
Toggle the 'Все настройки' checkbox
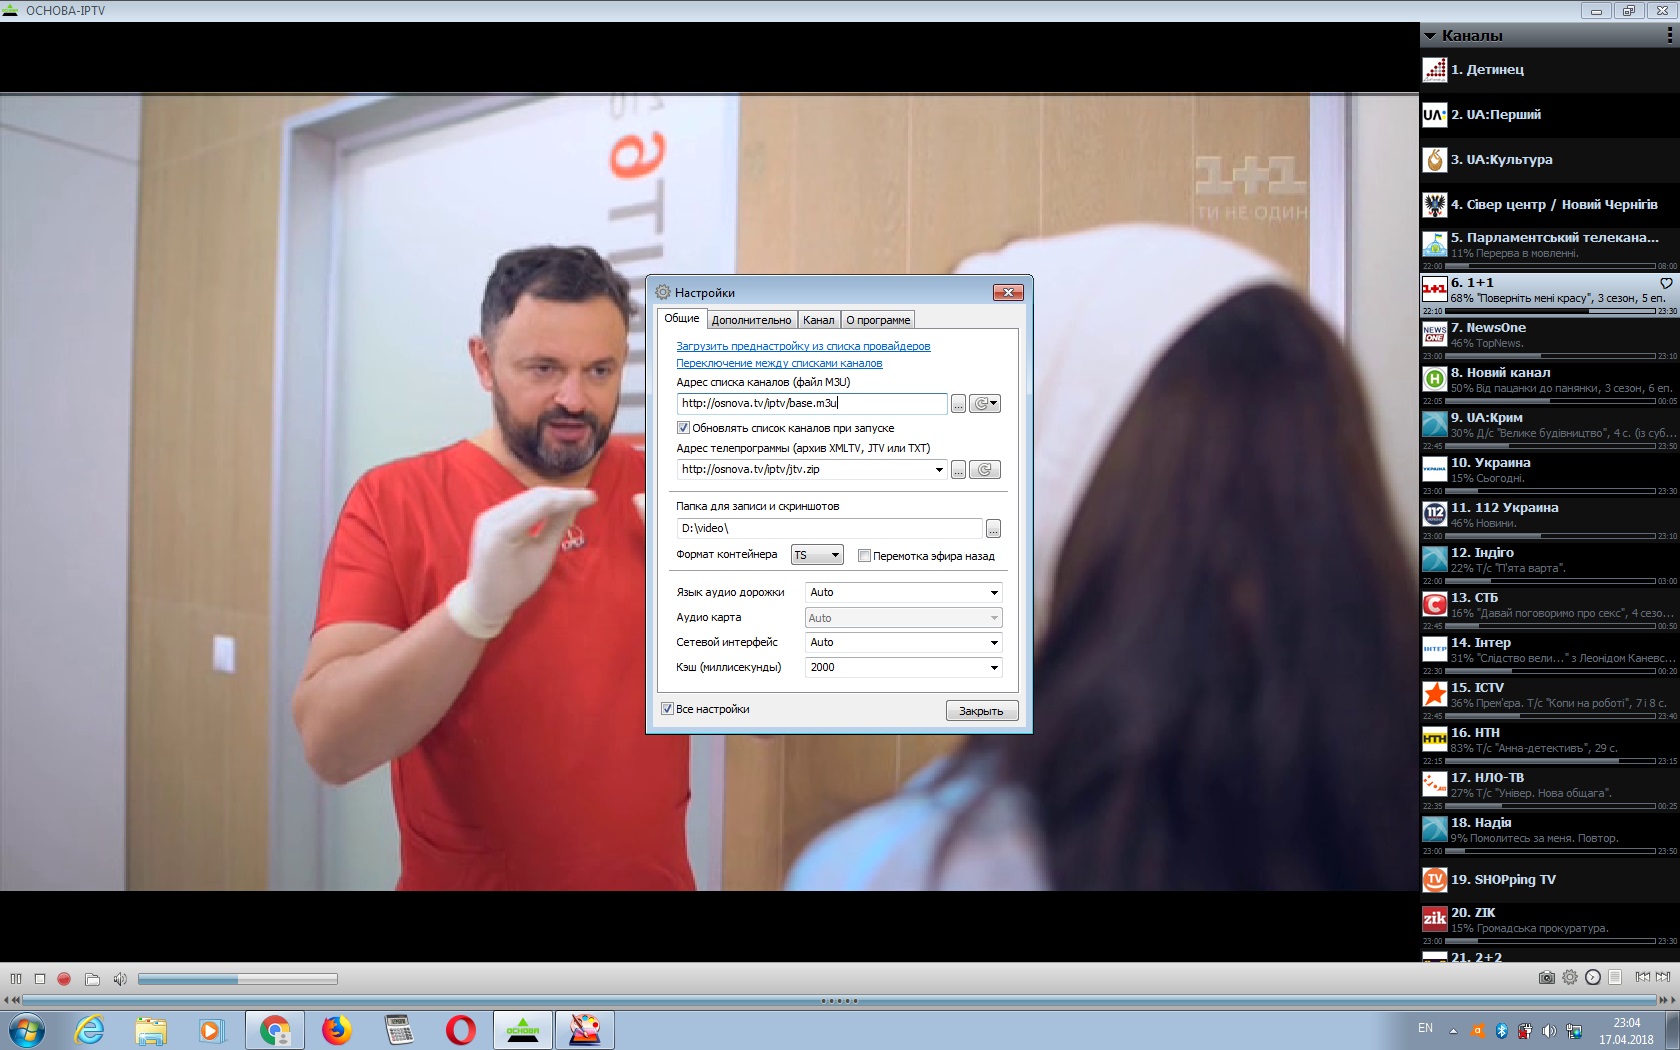[667, 709]
